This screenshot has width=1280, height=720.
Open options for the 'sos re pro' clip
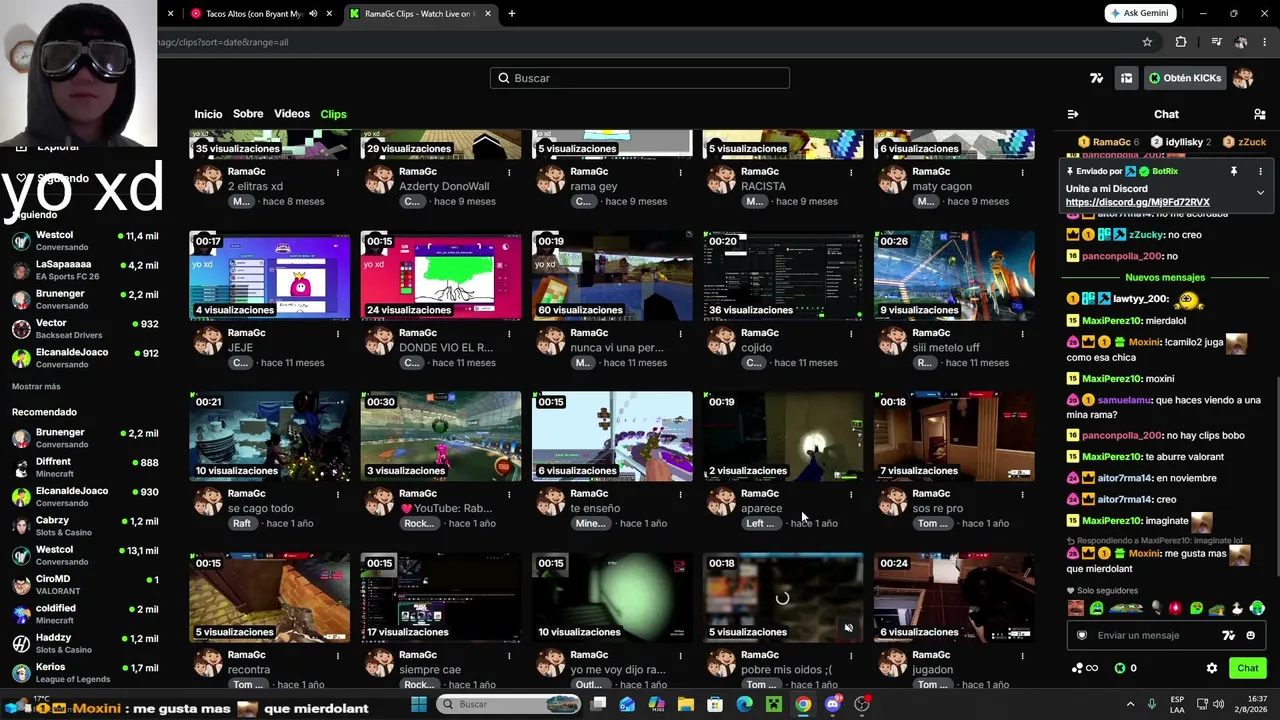pos(1022,494)
